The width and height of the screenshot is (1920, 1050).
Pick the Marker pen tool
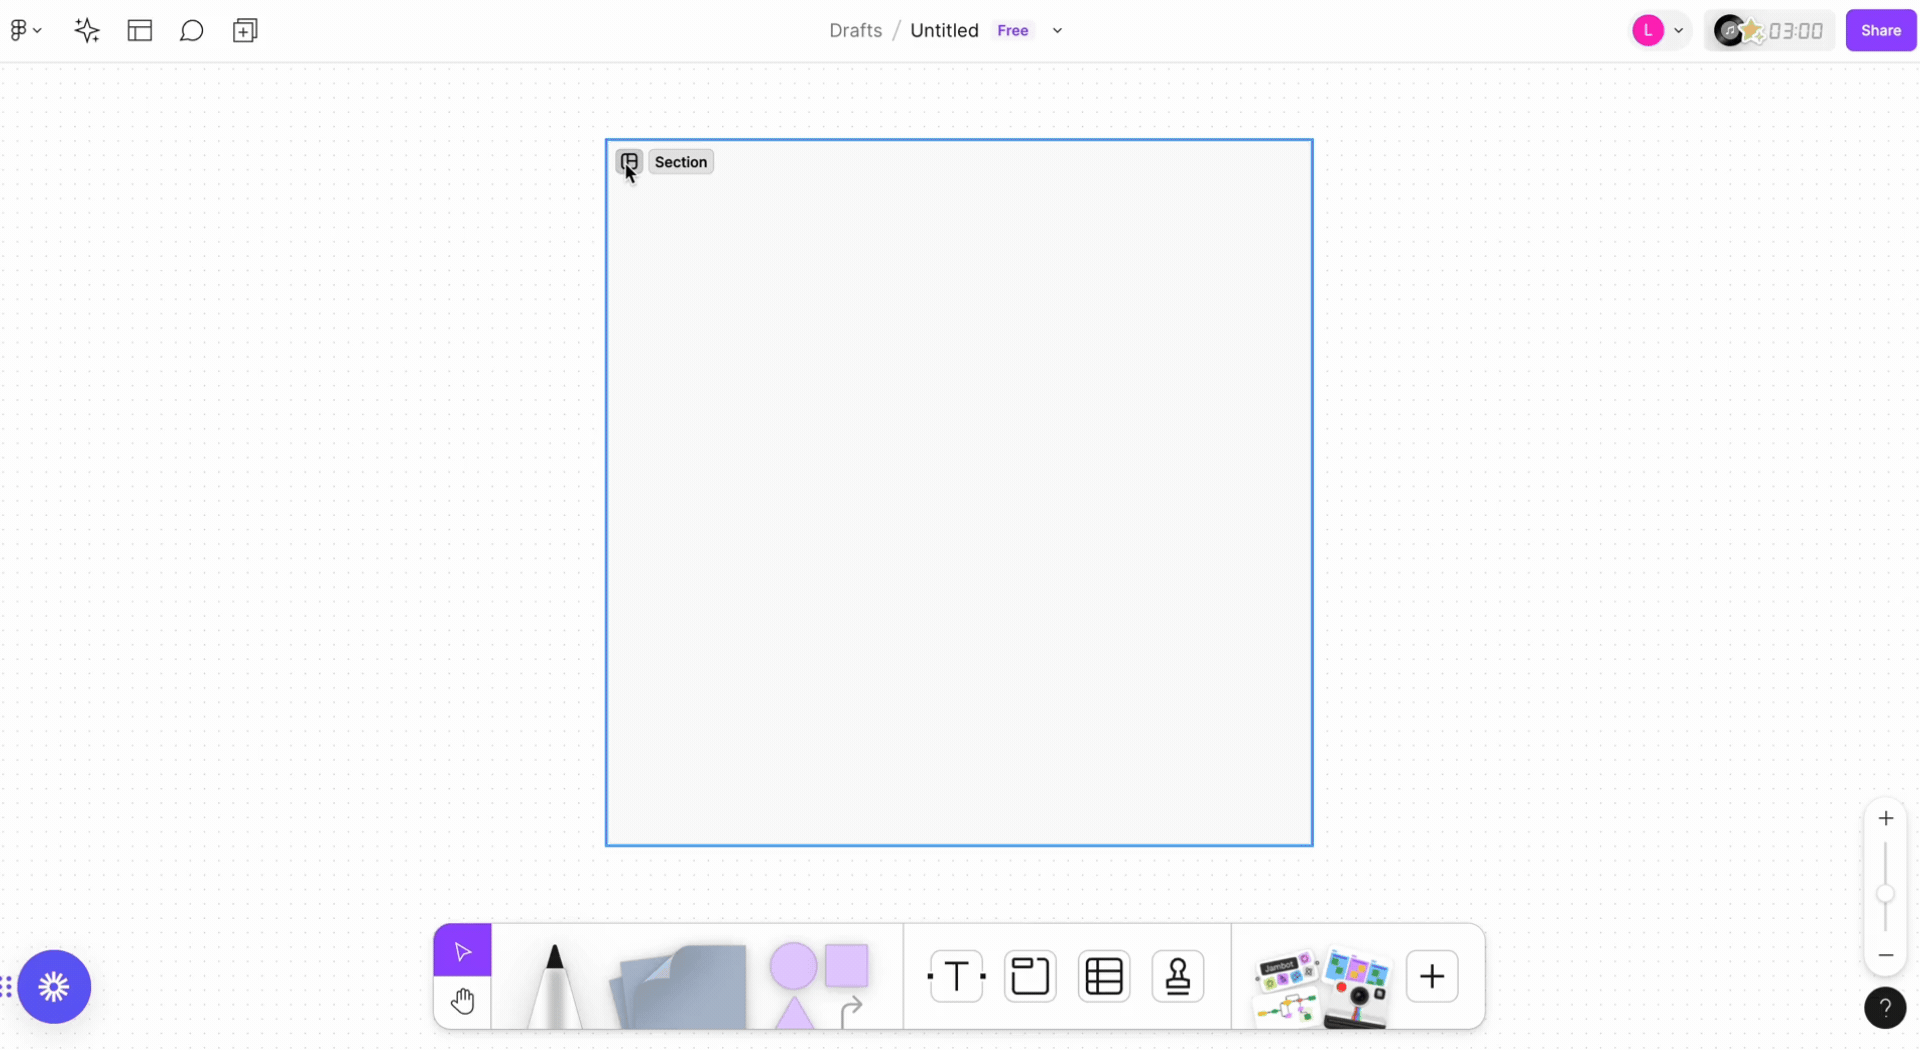554,985
